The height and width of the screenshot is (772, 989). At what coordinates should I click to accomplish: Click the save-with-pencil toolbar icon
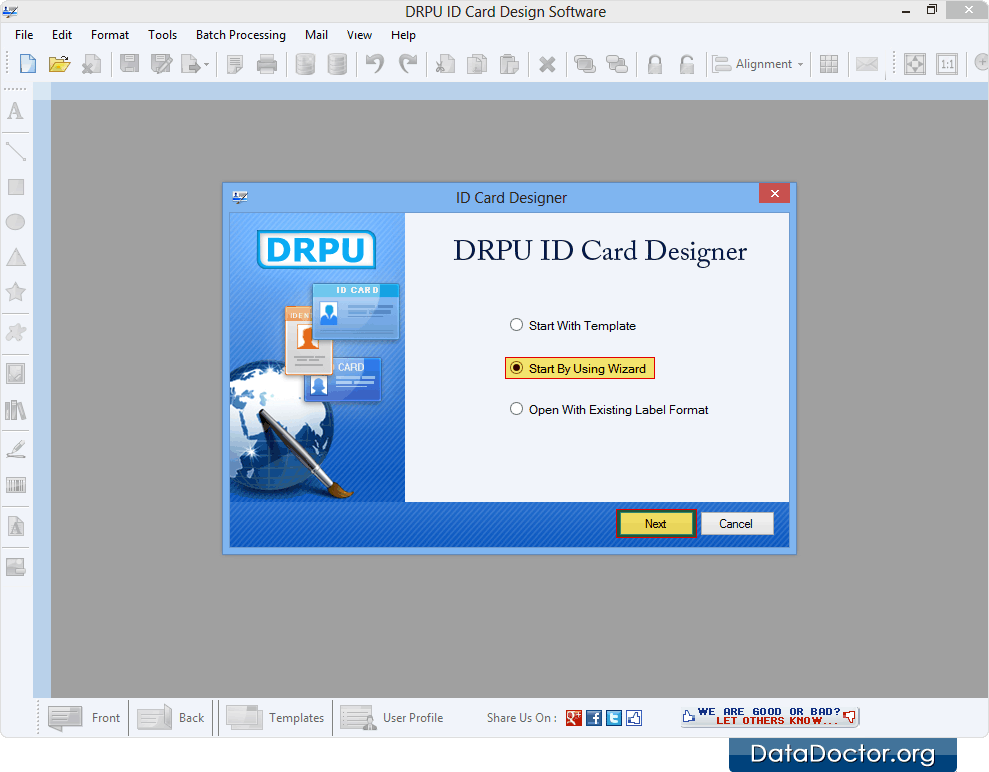161,64
